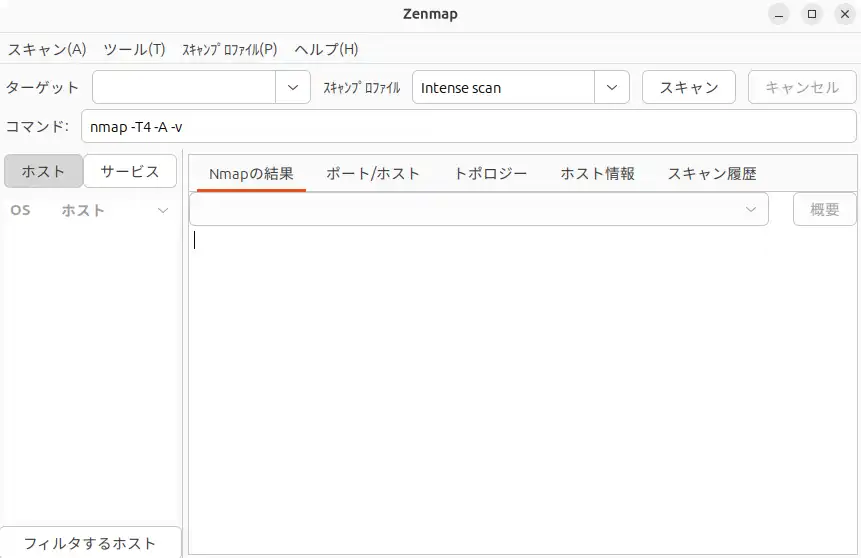
Task: Select the ホスト toggle button
Action: pos(43,171)
